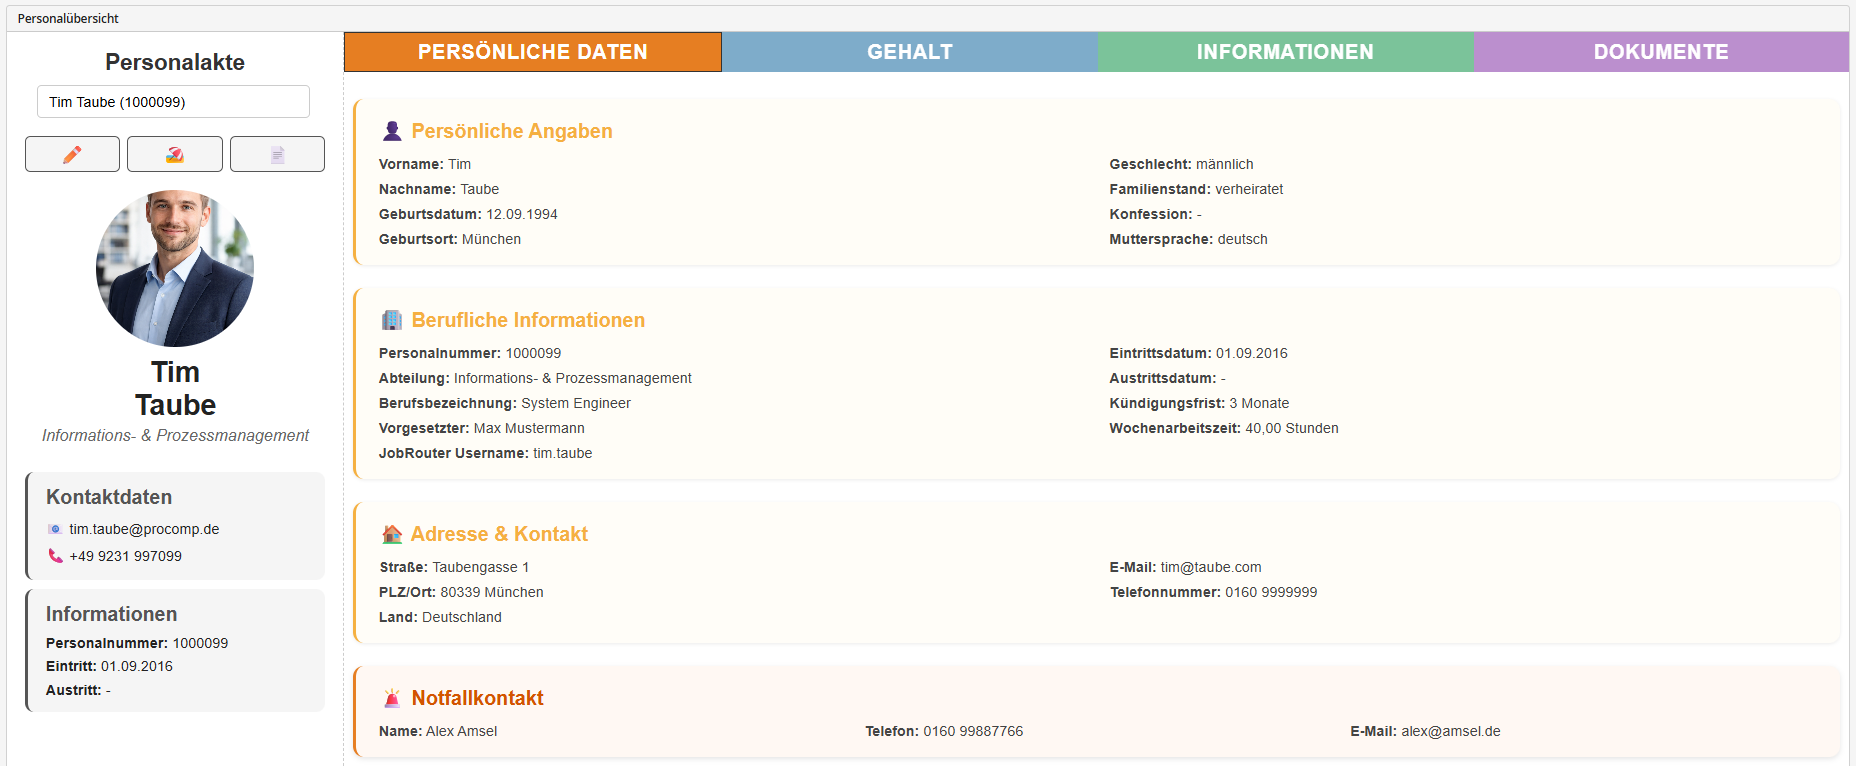This screenshot has width=1856, height=766.
Task: Click the phone icon in Kontaktdaten
Action: (55, 556)
